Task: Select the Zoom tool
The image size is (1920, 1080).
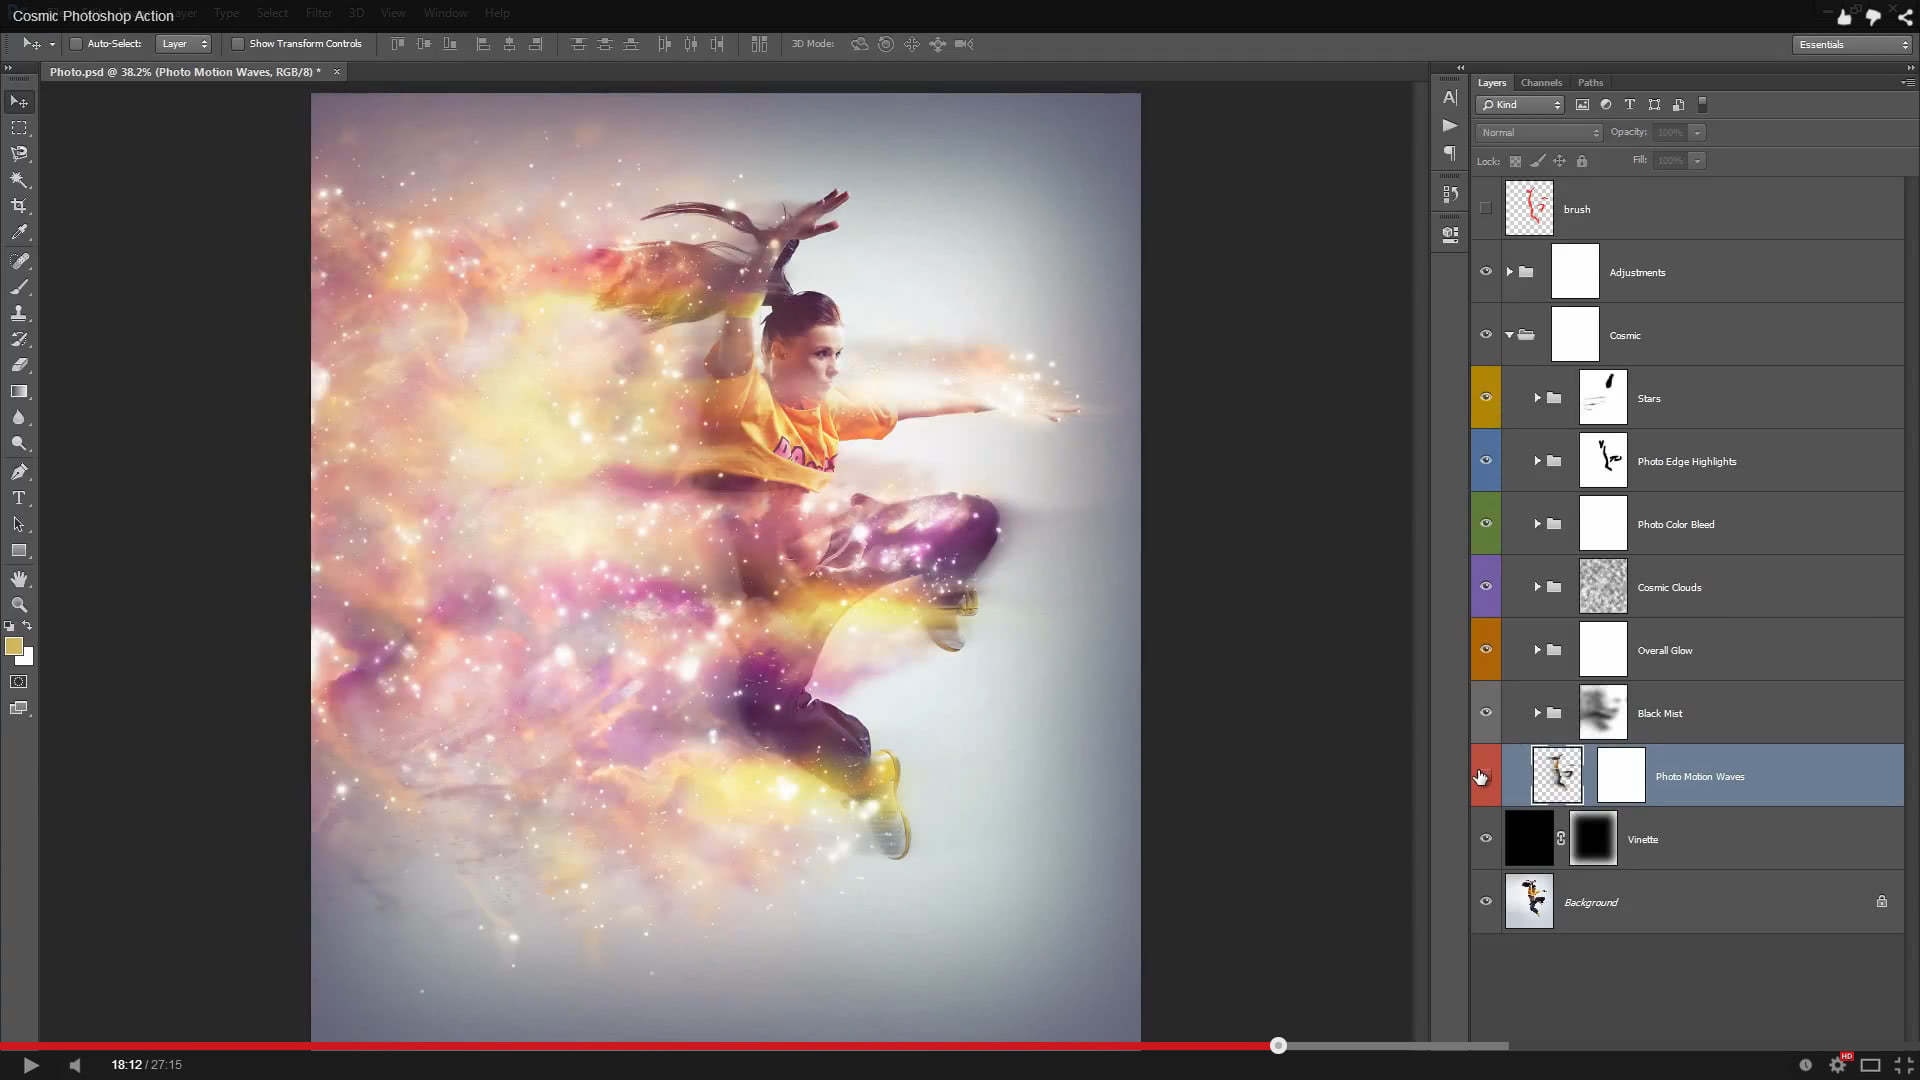Action: point(18,605)
